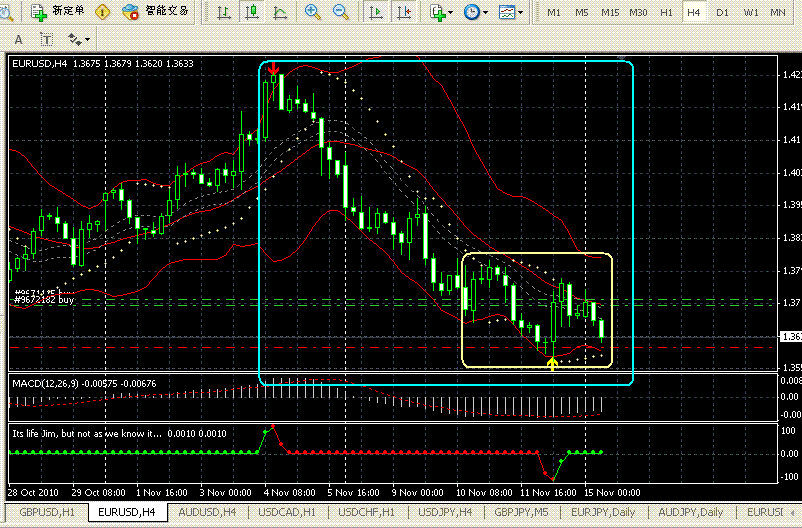The height and width of the screenshot is (528, 802).
Task: Toggle chart shift icon
Action: coord(404,12)
